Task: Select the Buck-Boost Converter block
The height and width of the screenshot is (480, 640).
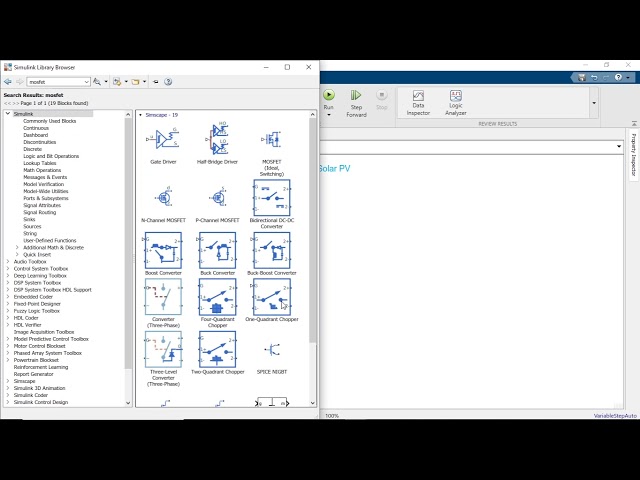Action: click(271, 250)
